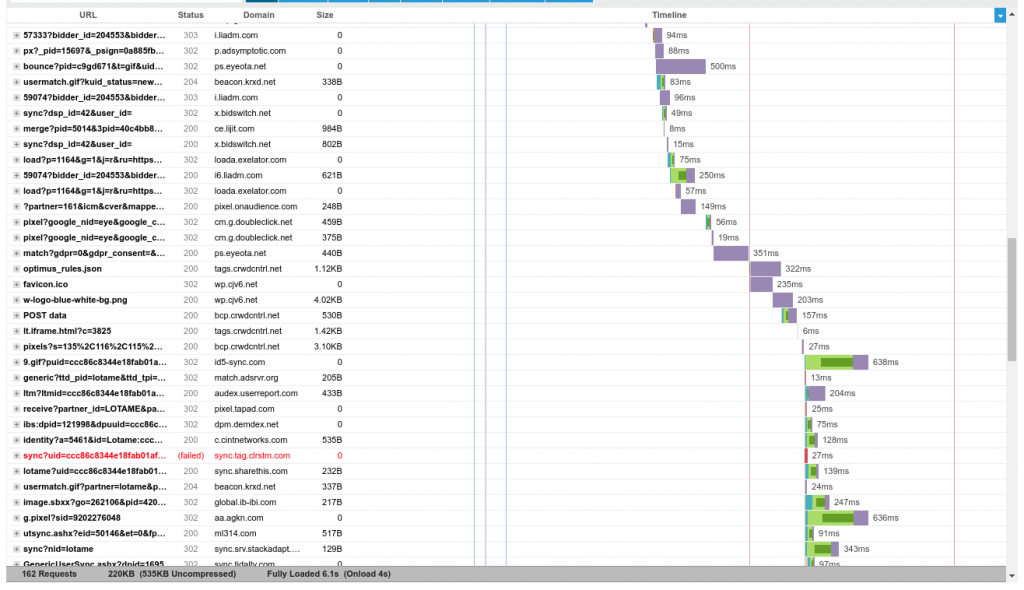Click the URL column header

click(x=88, y=15)
